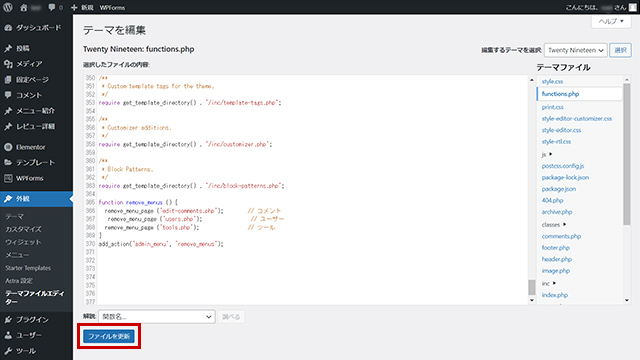640x360 pixels.
Task: Open the プラグイン plugins icon
Action: click(x=8, y=320)
